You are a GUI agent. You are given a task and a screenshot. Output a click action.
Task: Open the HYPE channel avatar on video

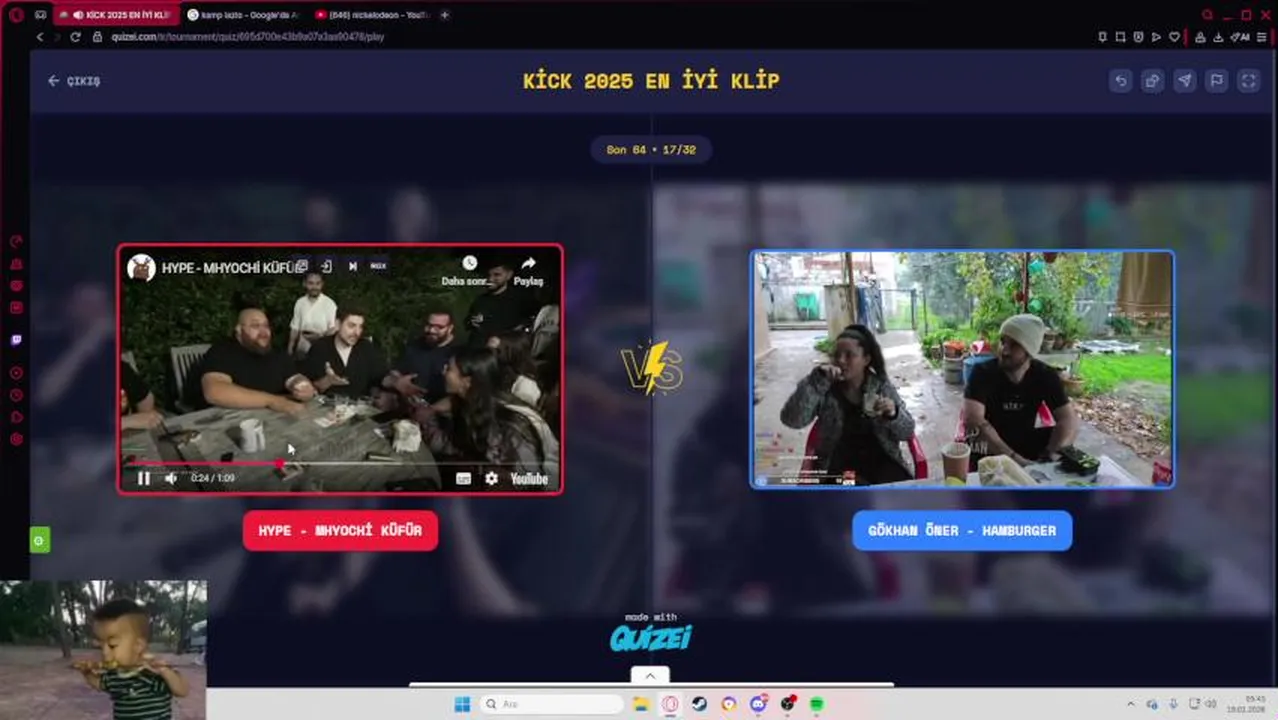[141, 268]
